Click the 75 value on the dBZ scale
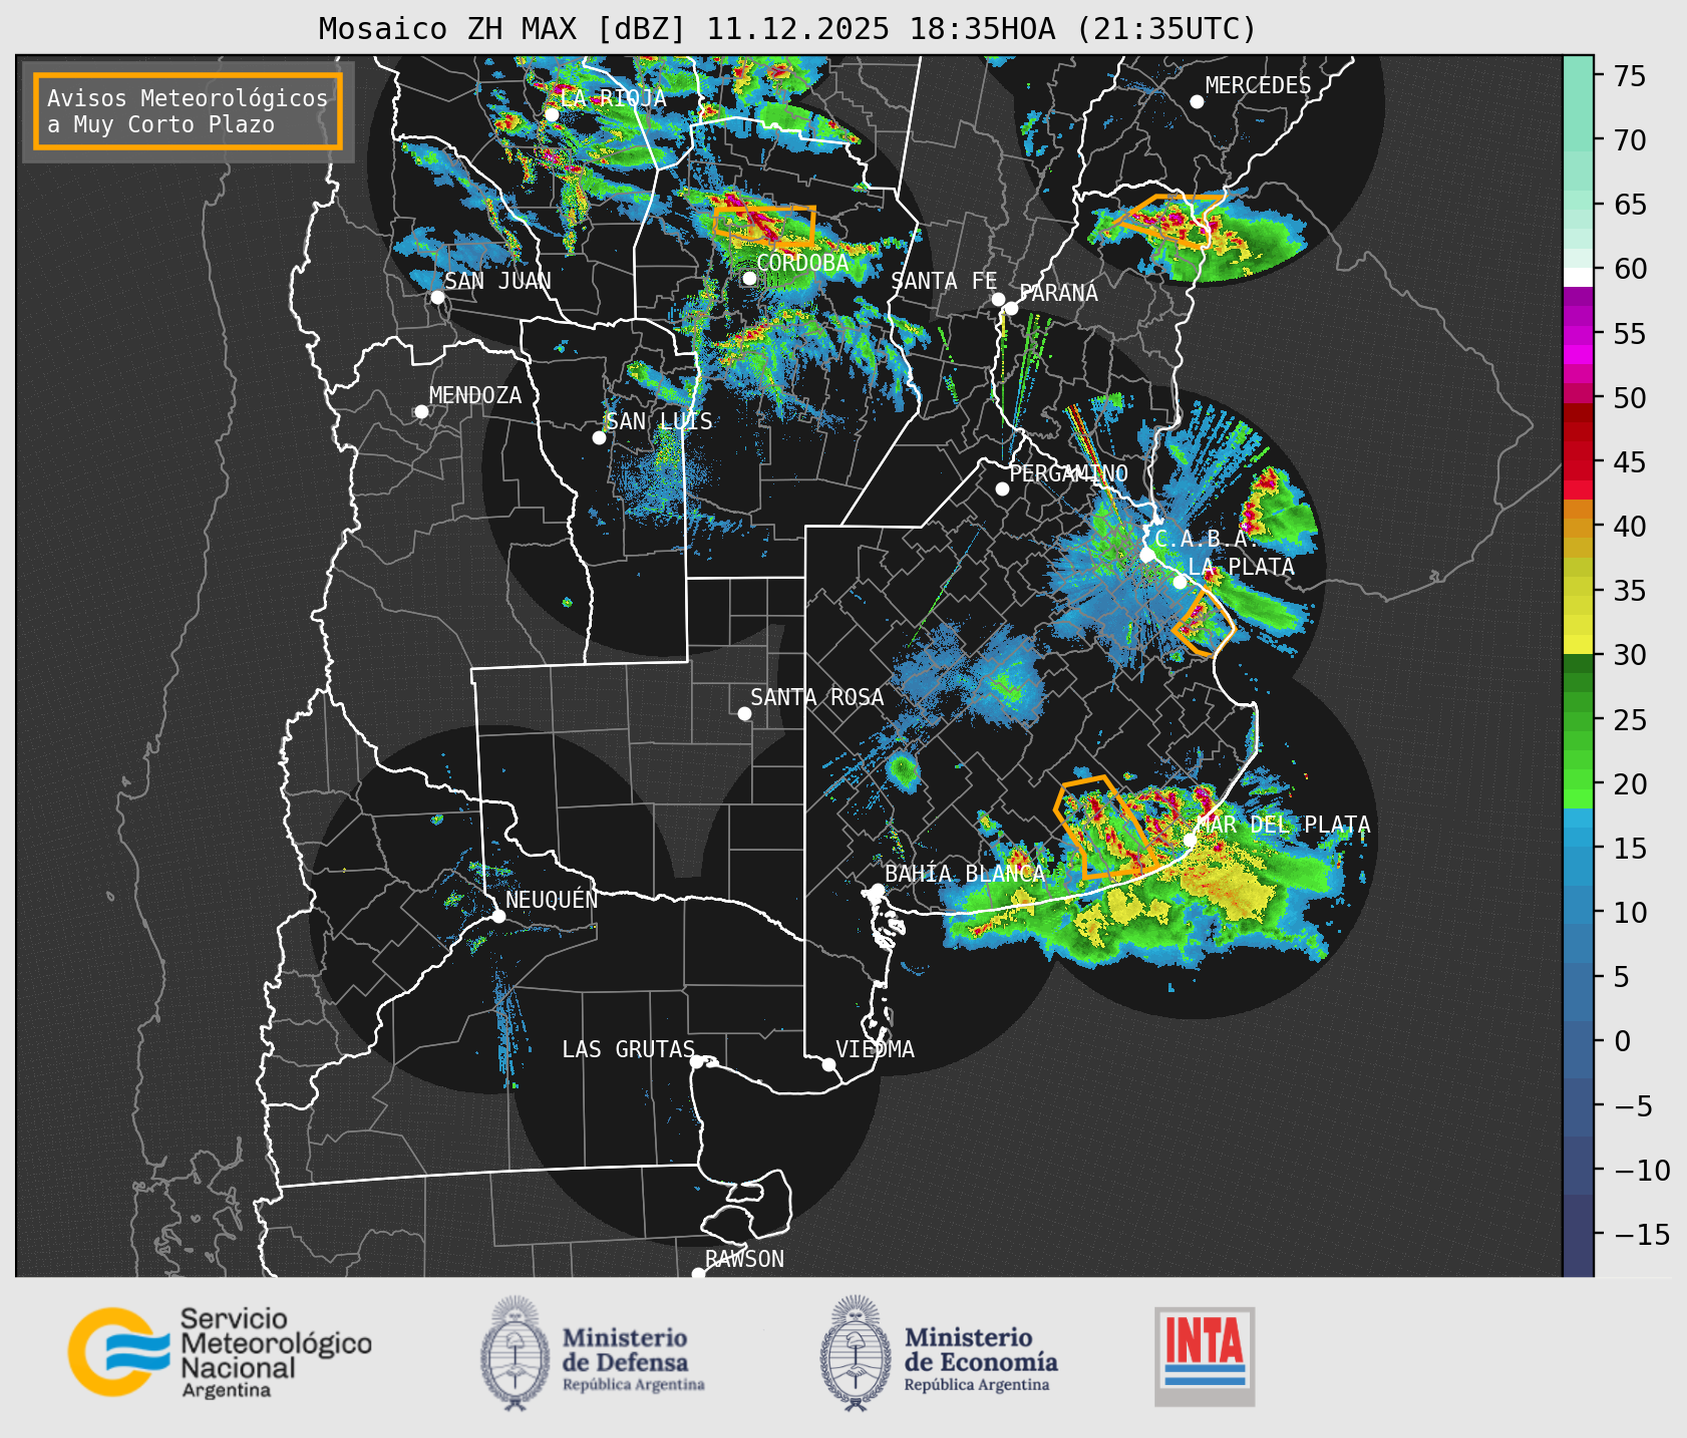Viewport: 1687px width, 1438px height. (x=1630, y=76)
